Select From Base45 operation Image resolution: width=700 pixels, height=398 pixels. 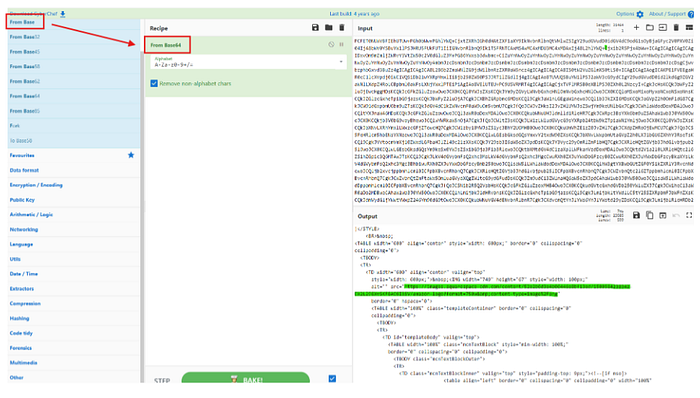pyautogui.click(x=74, y=52)
